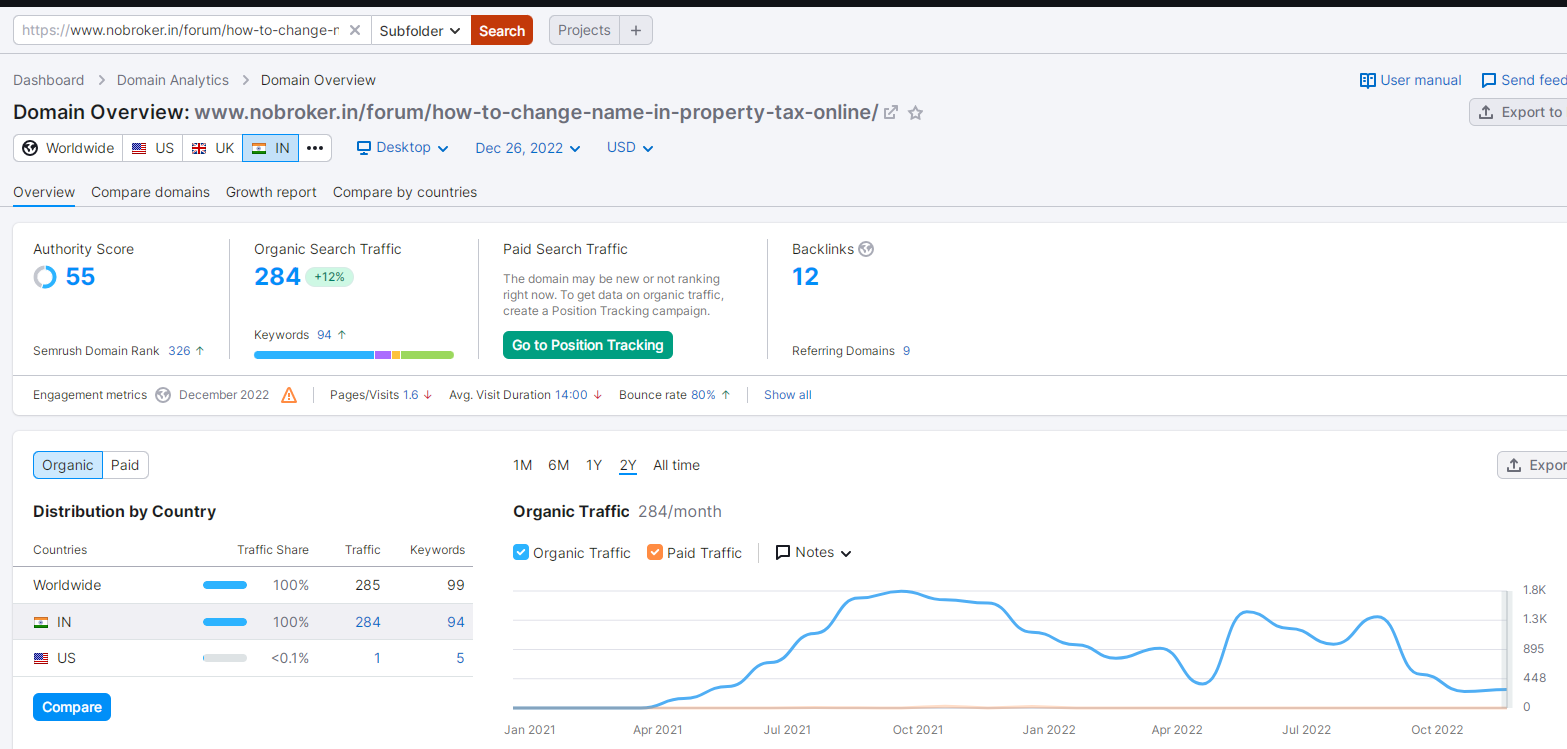Click India flag in distribution table

point(41,622)
